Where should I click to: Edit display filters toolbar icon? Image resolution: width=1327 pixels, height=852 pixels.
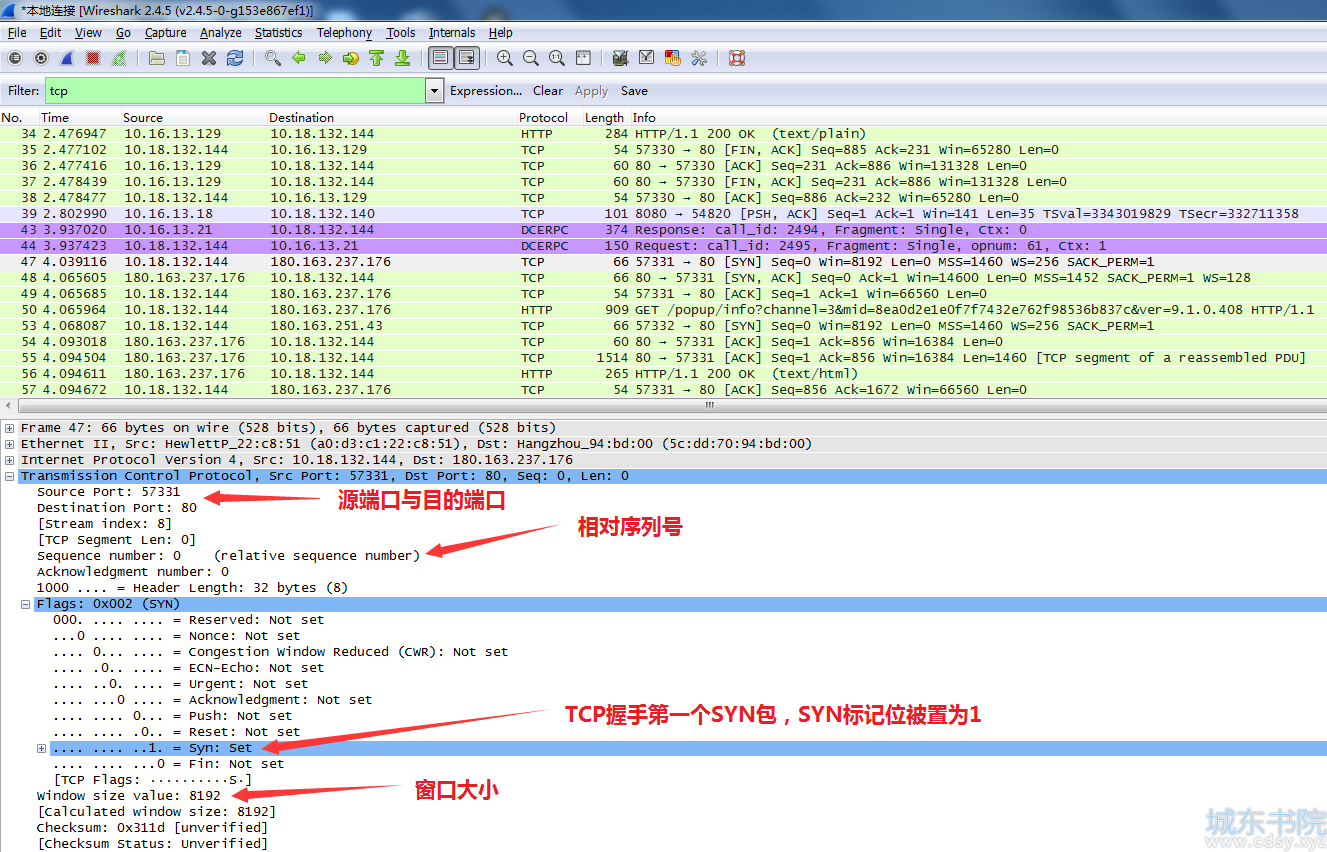(x=646, y=58)
